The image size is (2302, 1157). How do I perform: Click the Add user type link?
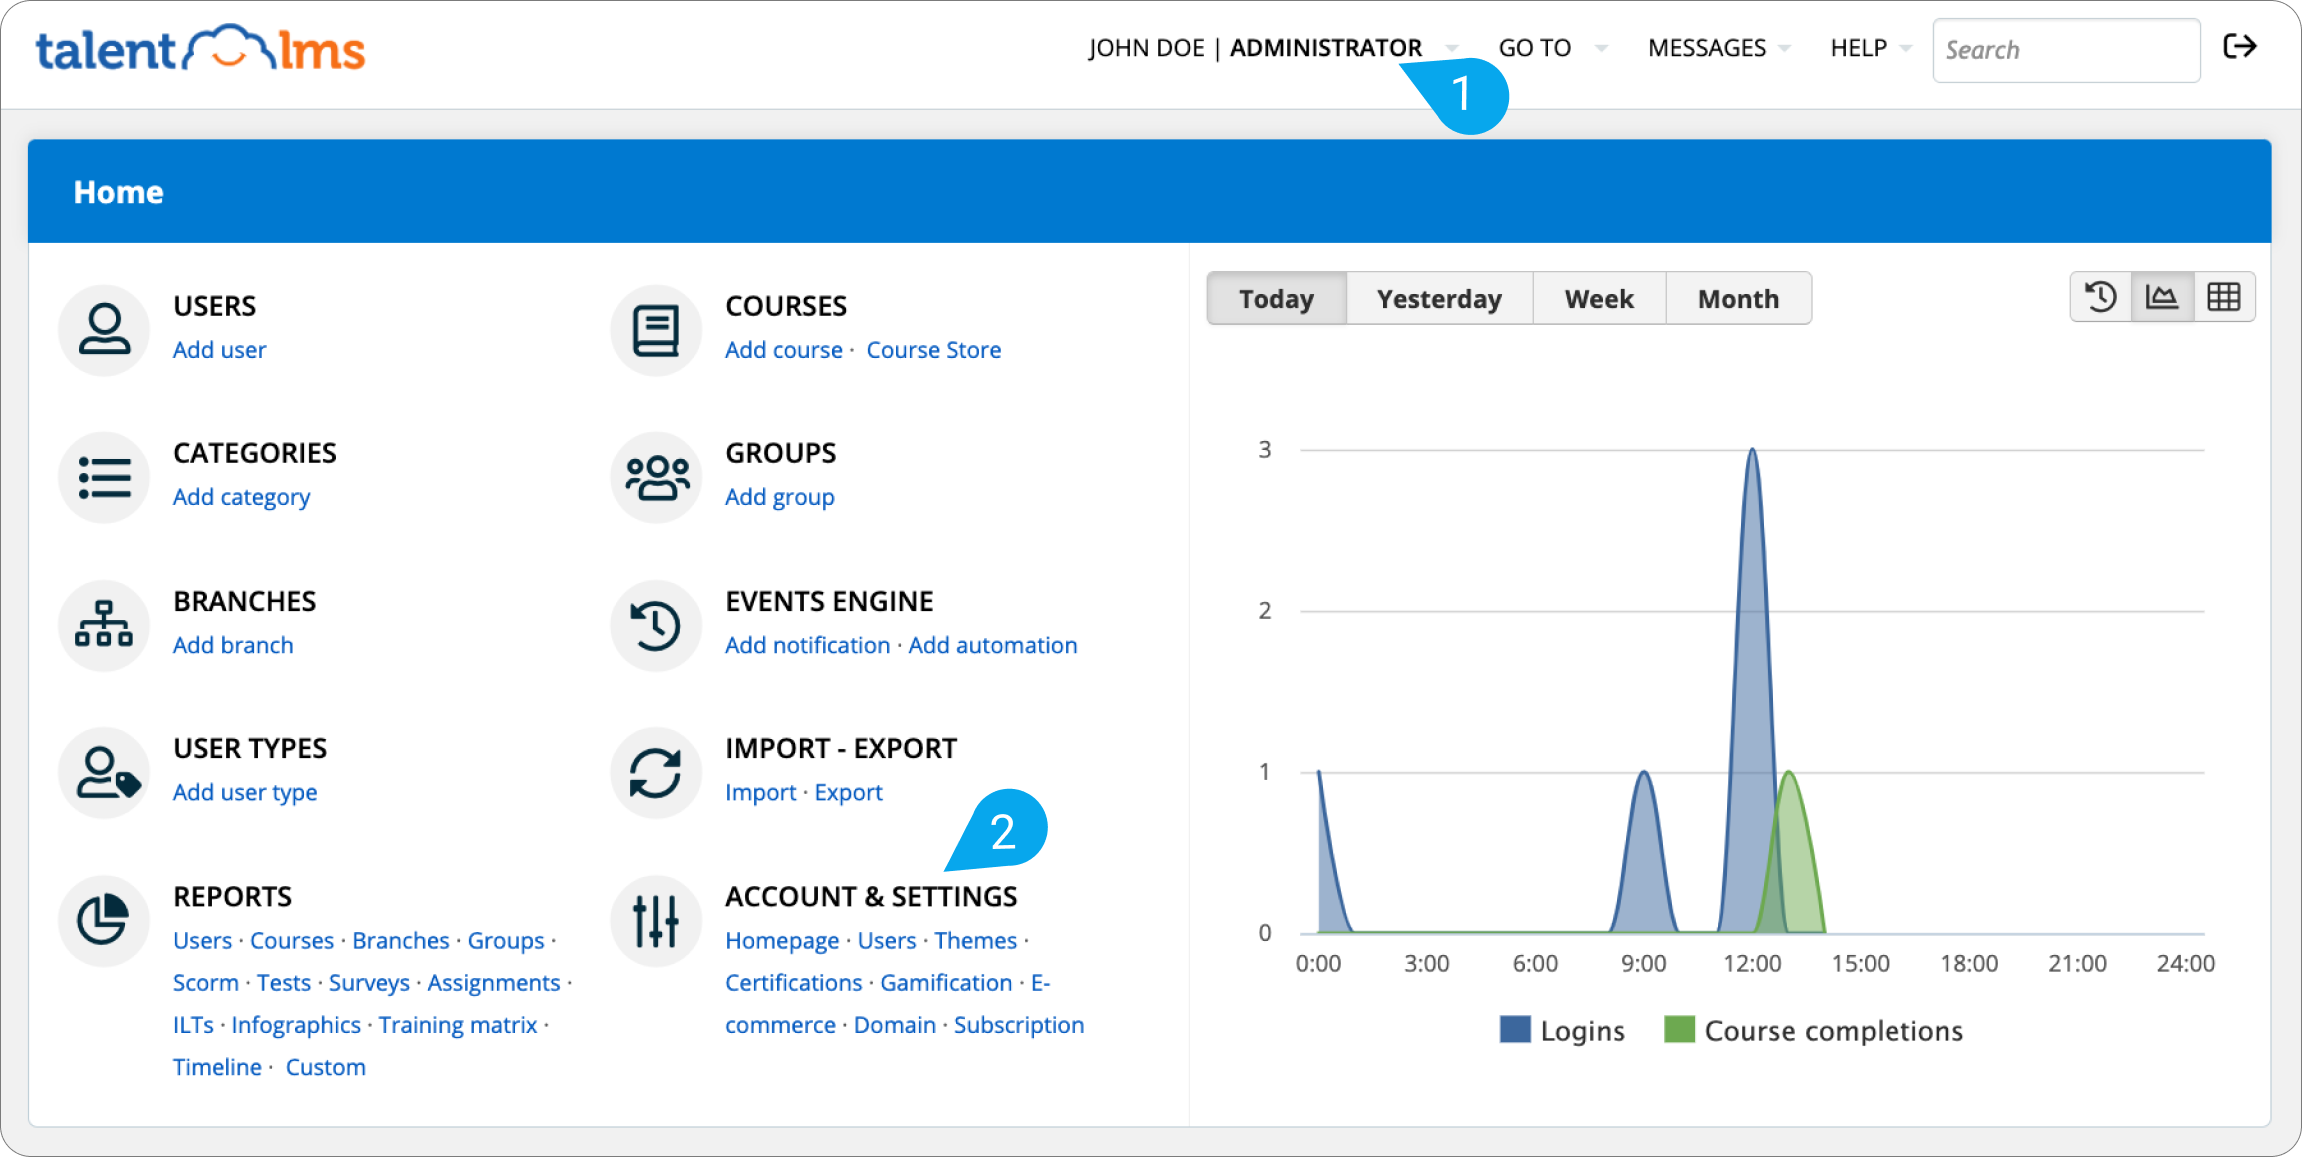pos(245,792)
